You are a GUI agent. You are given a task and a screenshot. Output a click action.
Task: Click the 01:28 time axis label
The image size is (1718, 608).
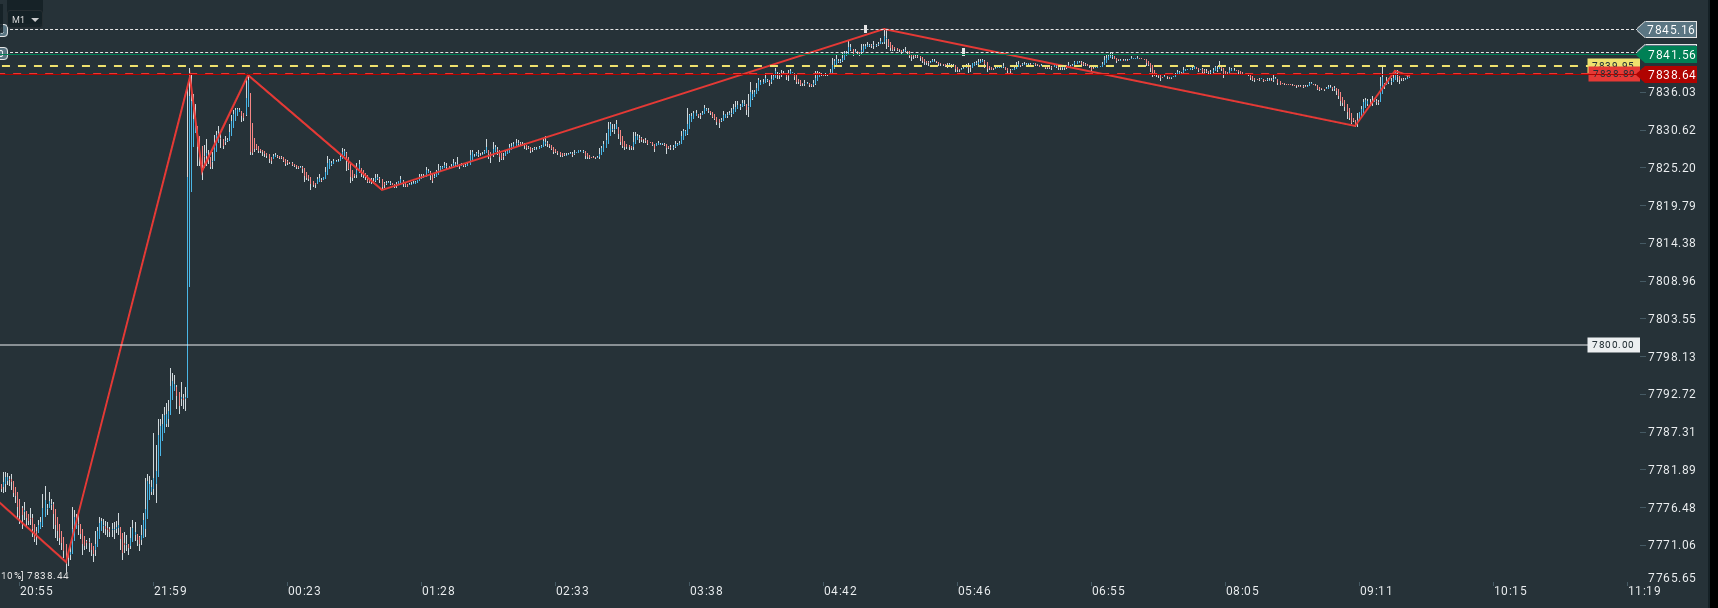(x=438, y=591)
